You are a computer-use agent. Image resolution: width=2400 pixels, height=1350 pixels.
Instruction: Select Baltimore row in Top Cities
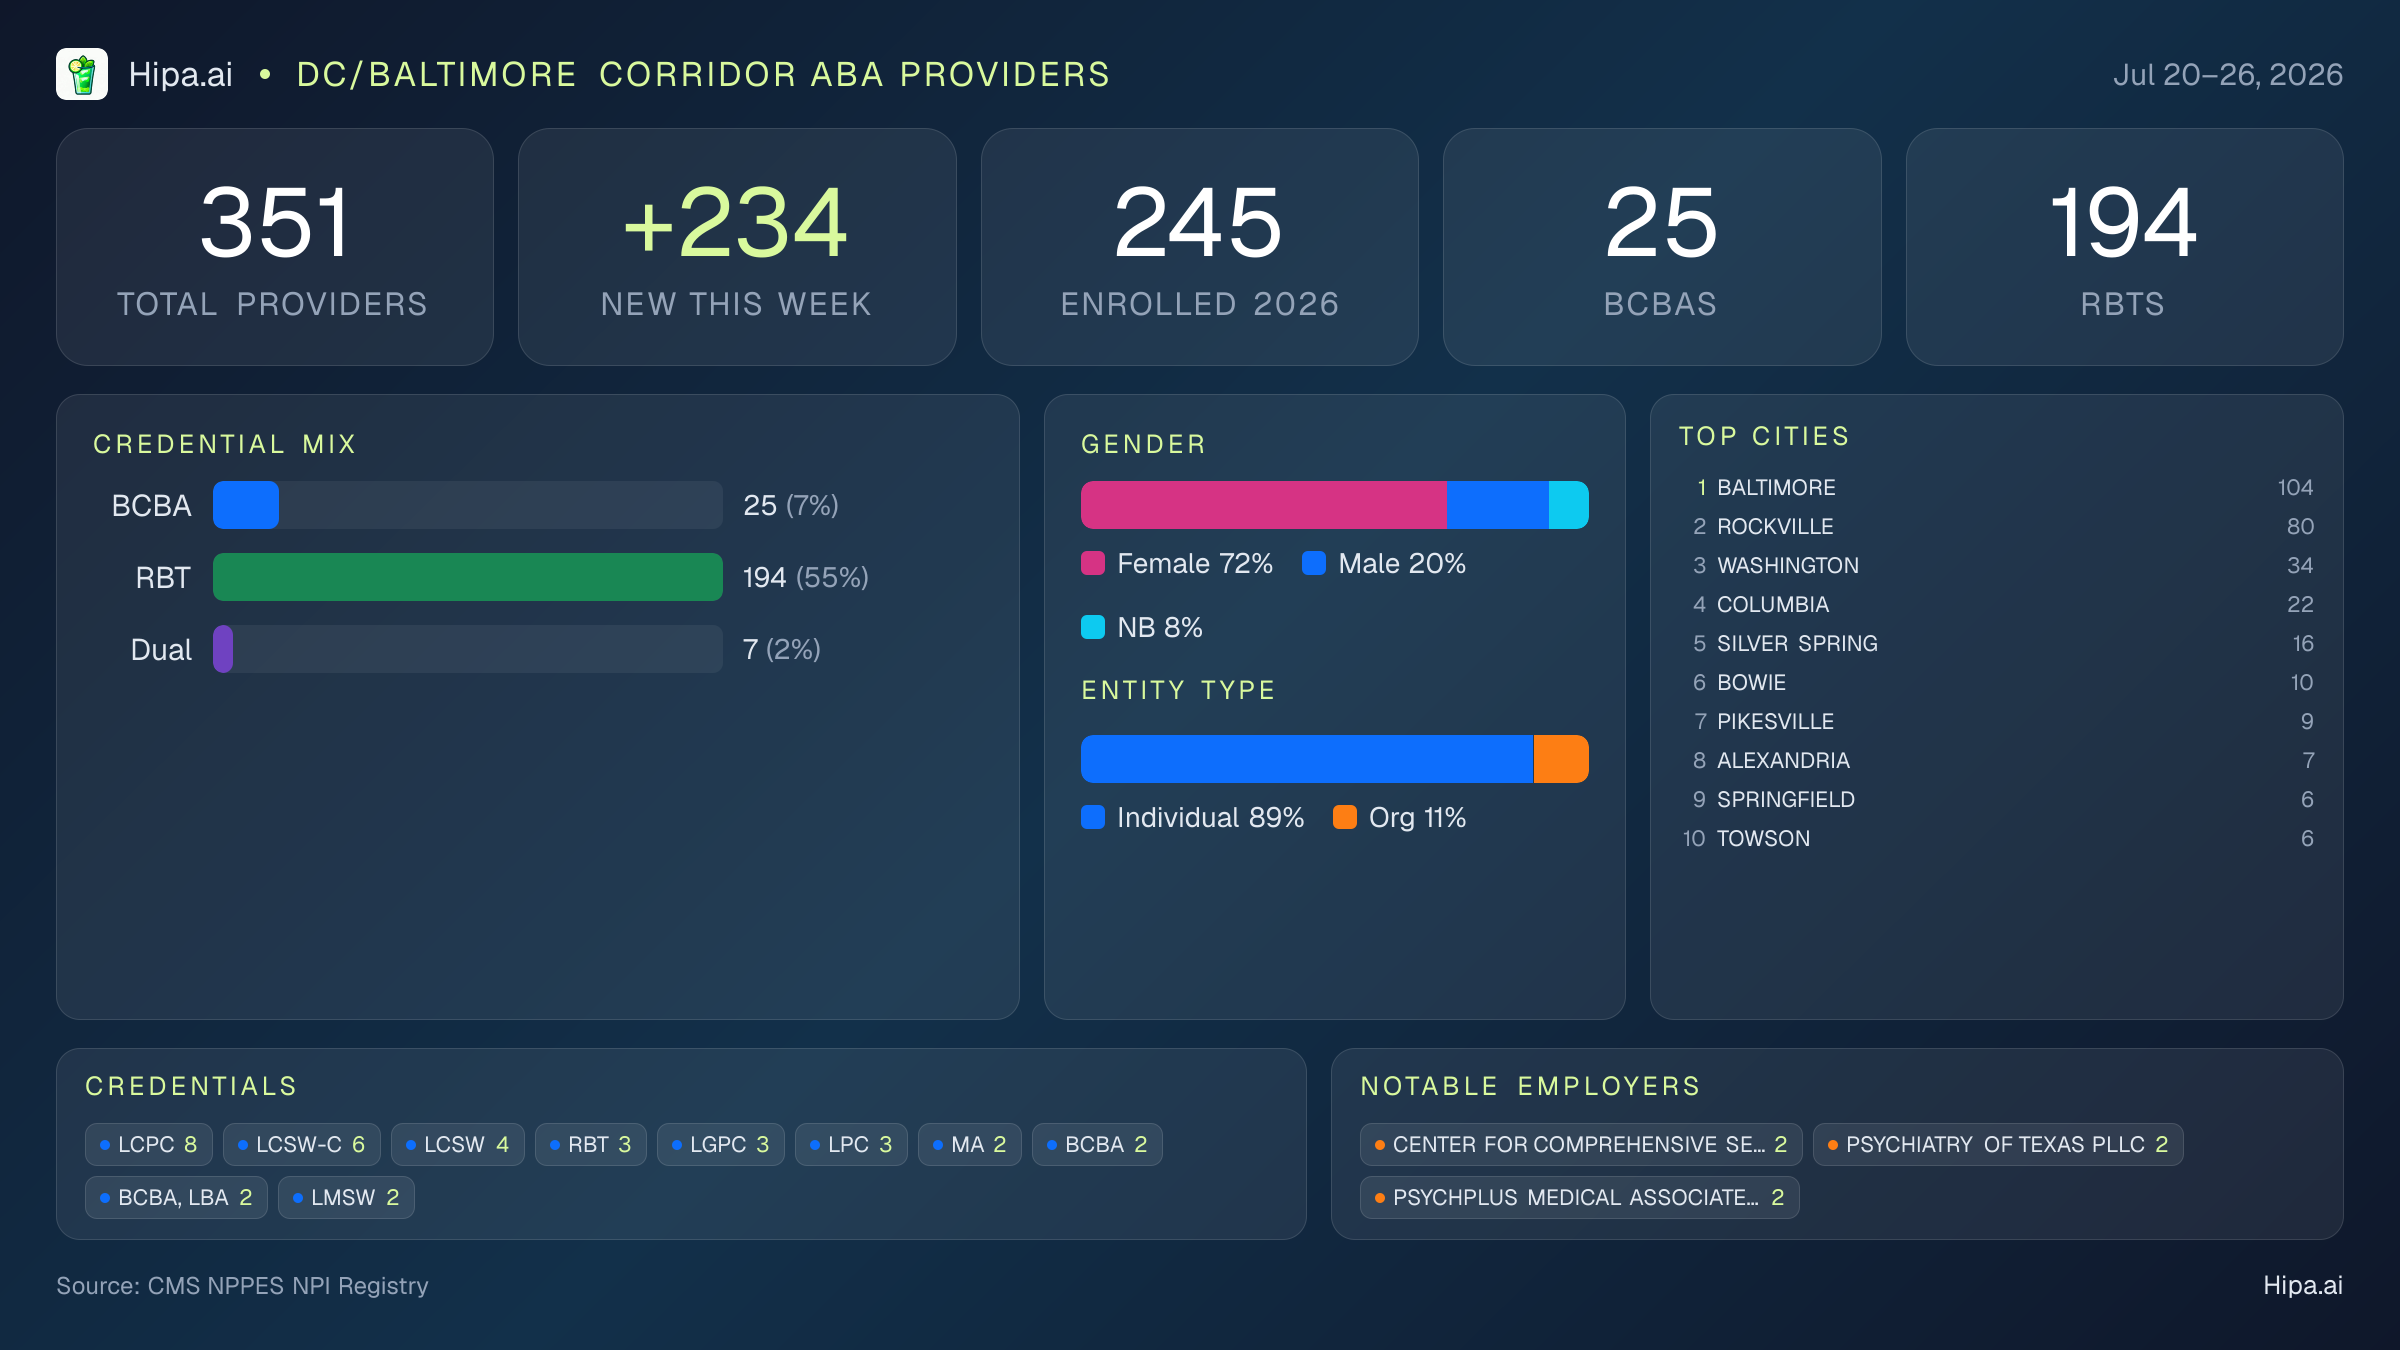pyautogui.click(x=1997, y=487)
